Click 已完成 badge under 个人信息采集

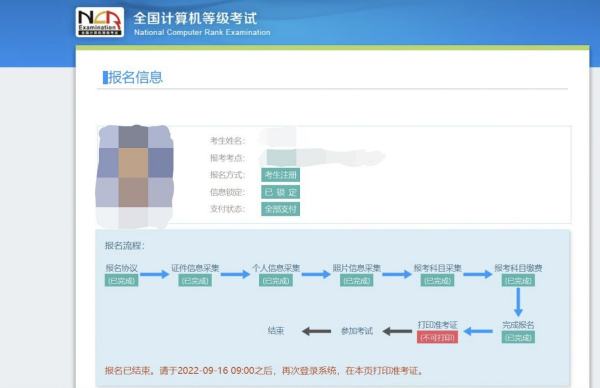(x=276, y=280)
